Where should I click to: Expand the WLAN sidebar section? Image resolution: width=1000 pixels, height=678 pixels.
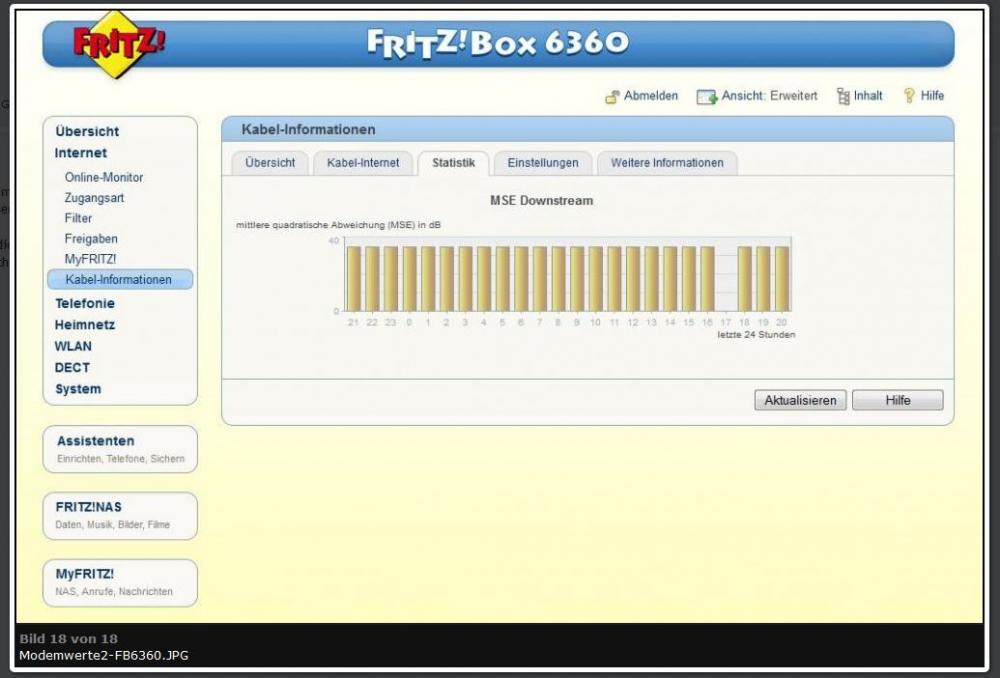tap(73, 346)
